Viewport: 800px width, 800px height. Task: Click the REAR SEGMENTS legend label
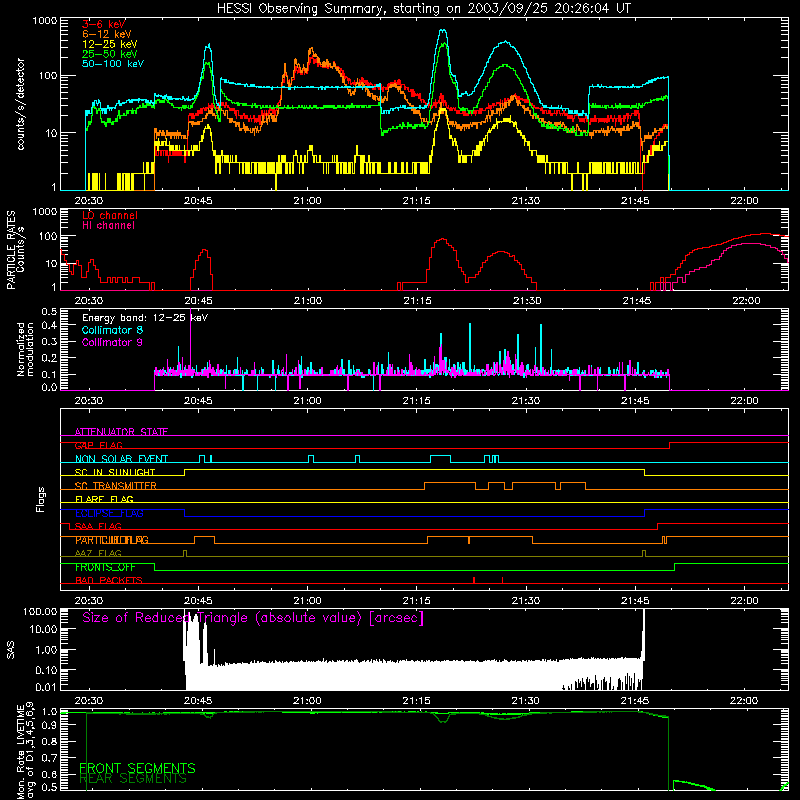(x=133, y=779)
